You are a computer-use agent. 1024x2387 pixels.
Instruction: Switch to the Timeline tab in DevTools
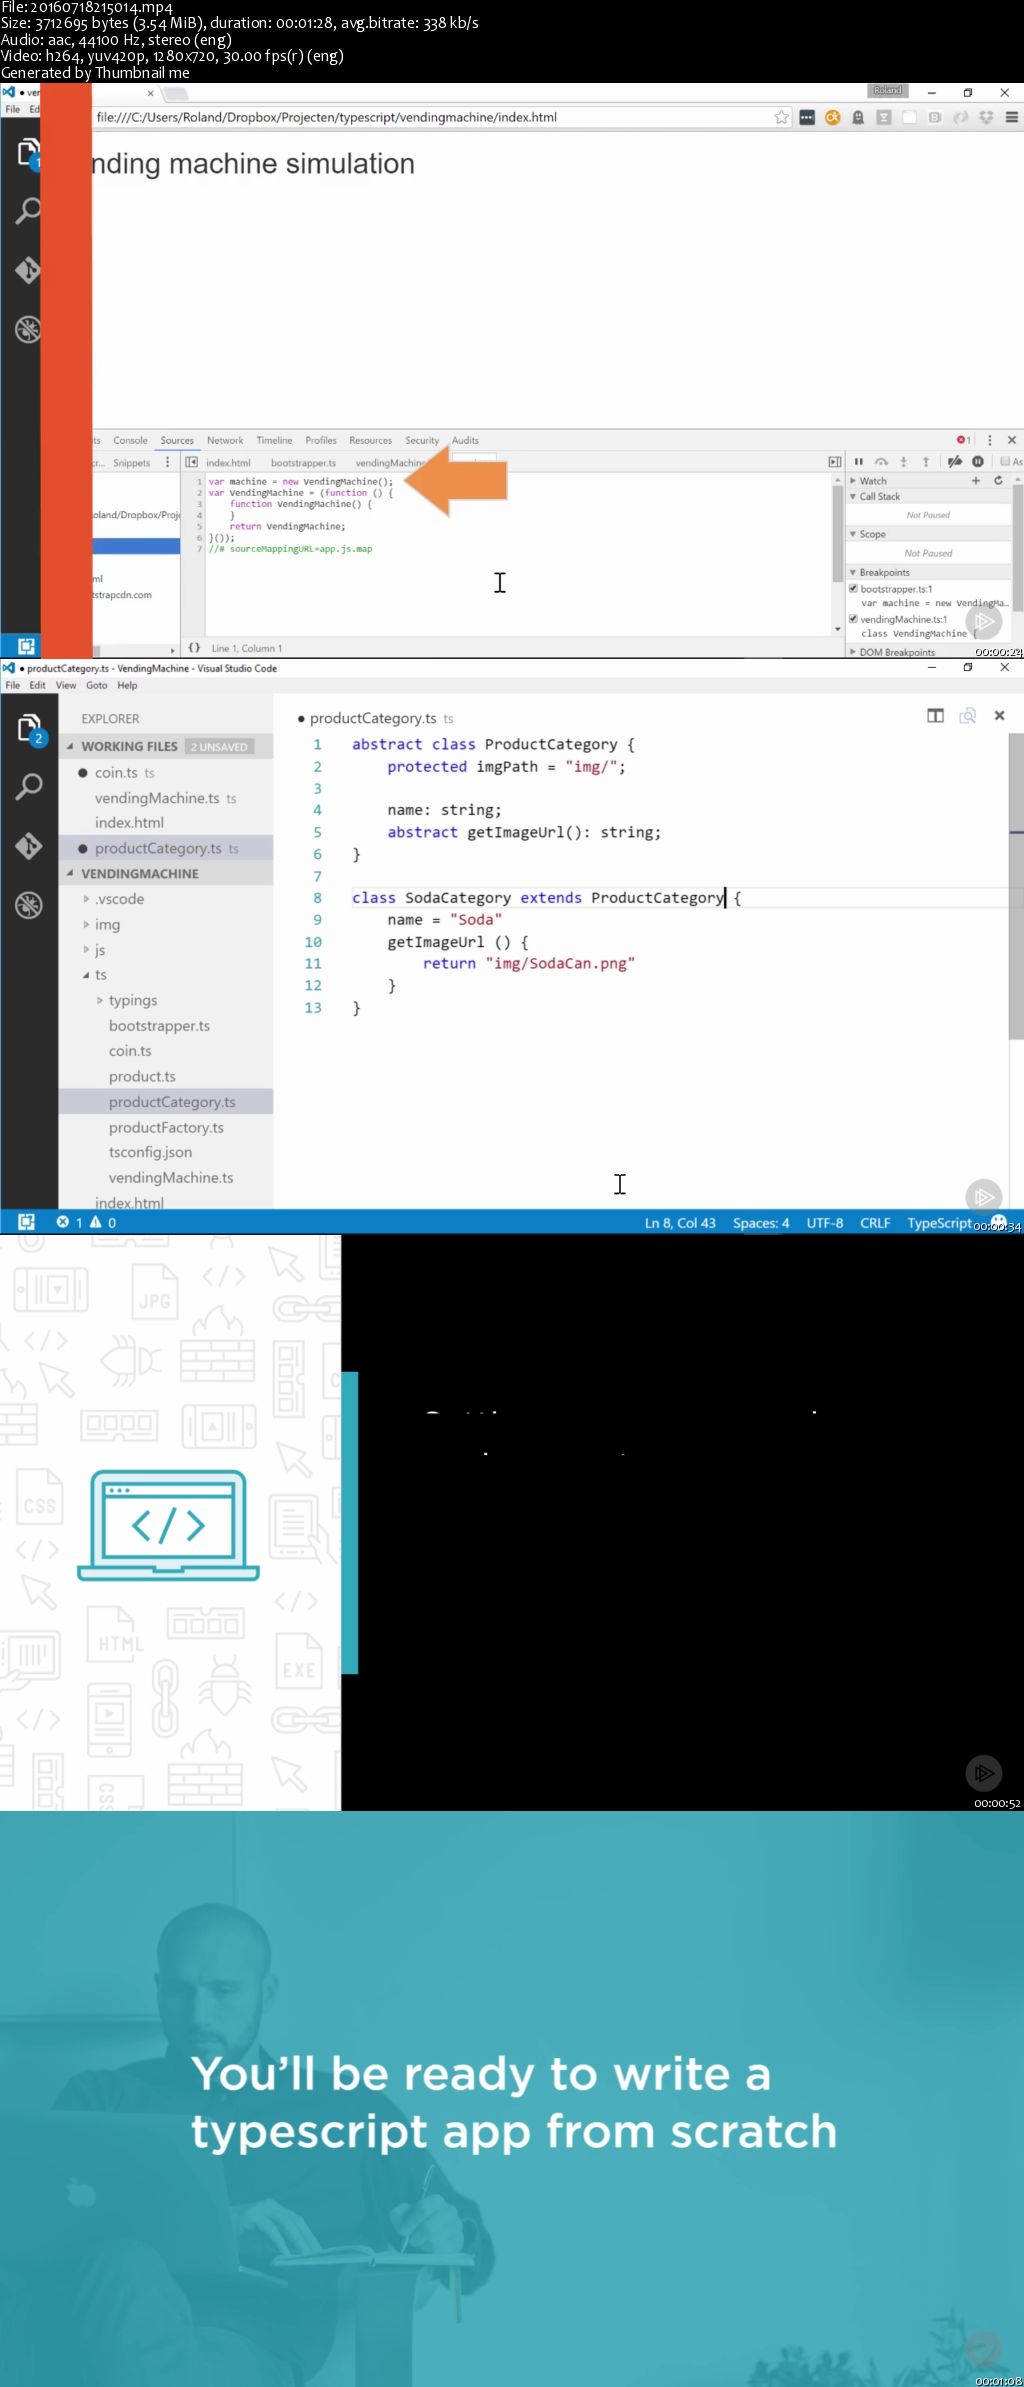(x=274, y=441)
